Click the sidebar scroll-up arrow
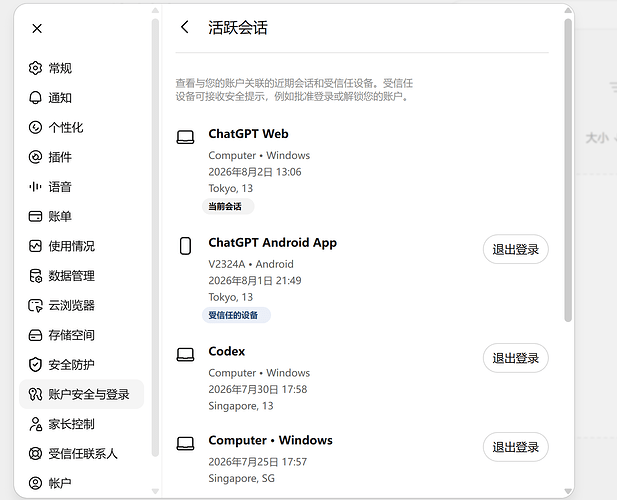 pos(155,10)
